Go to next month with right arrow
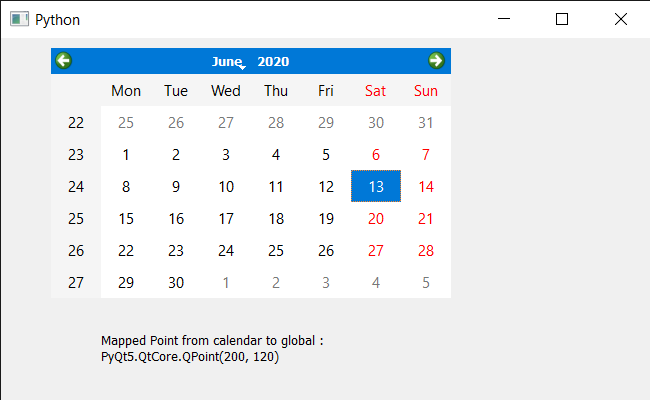Image resolution: width=650 pixels, height=400 pixels. pyautogui.click(x=436, y=61)
